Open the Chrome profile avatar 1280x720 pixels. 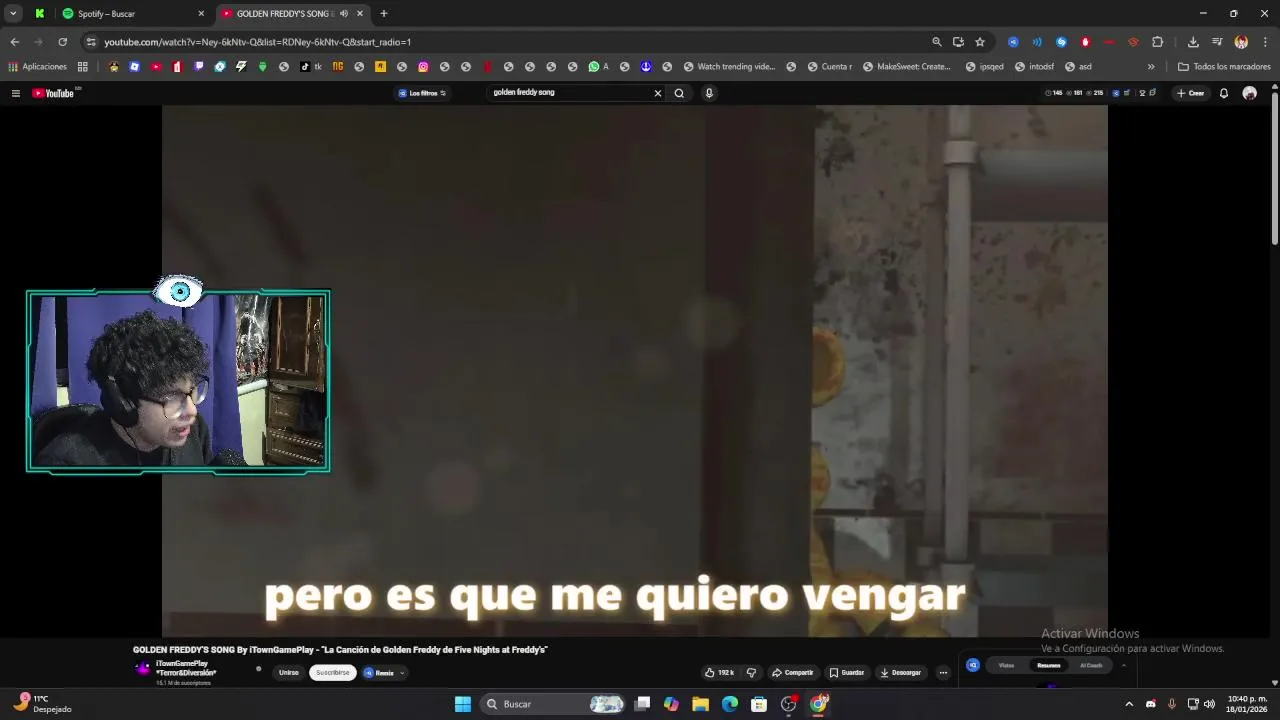[1241, 42]
